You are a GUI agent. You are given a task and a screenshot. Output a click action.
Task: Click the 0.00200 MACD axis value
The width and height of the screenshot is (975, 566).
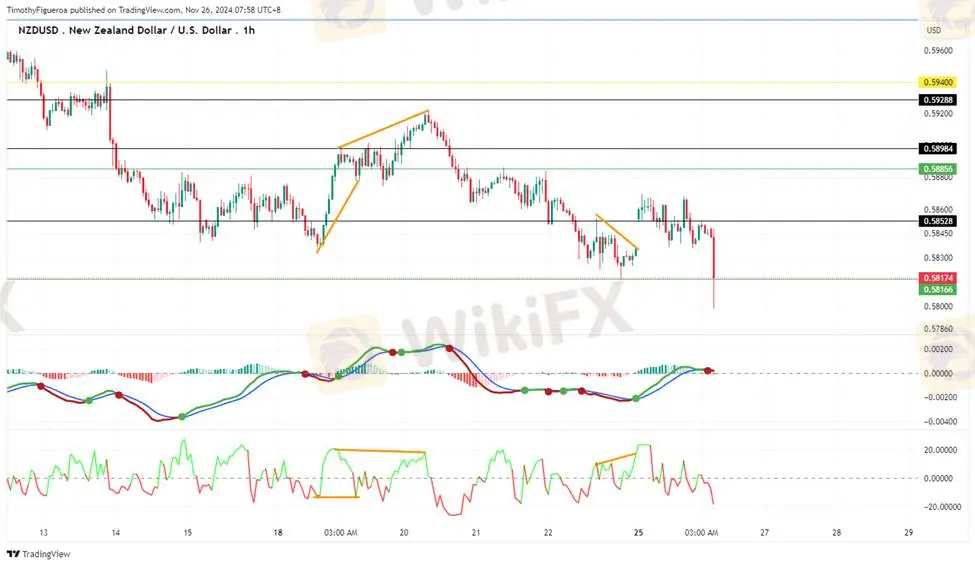point(938,349)
